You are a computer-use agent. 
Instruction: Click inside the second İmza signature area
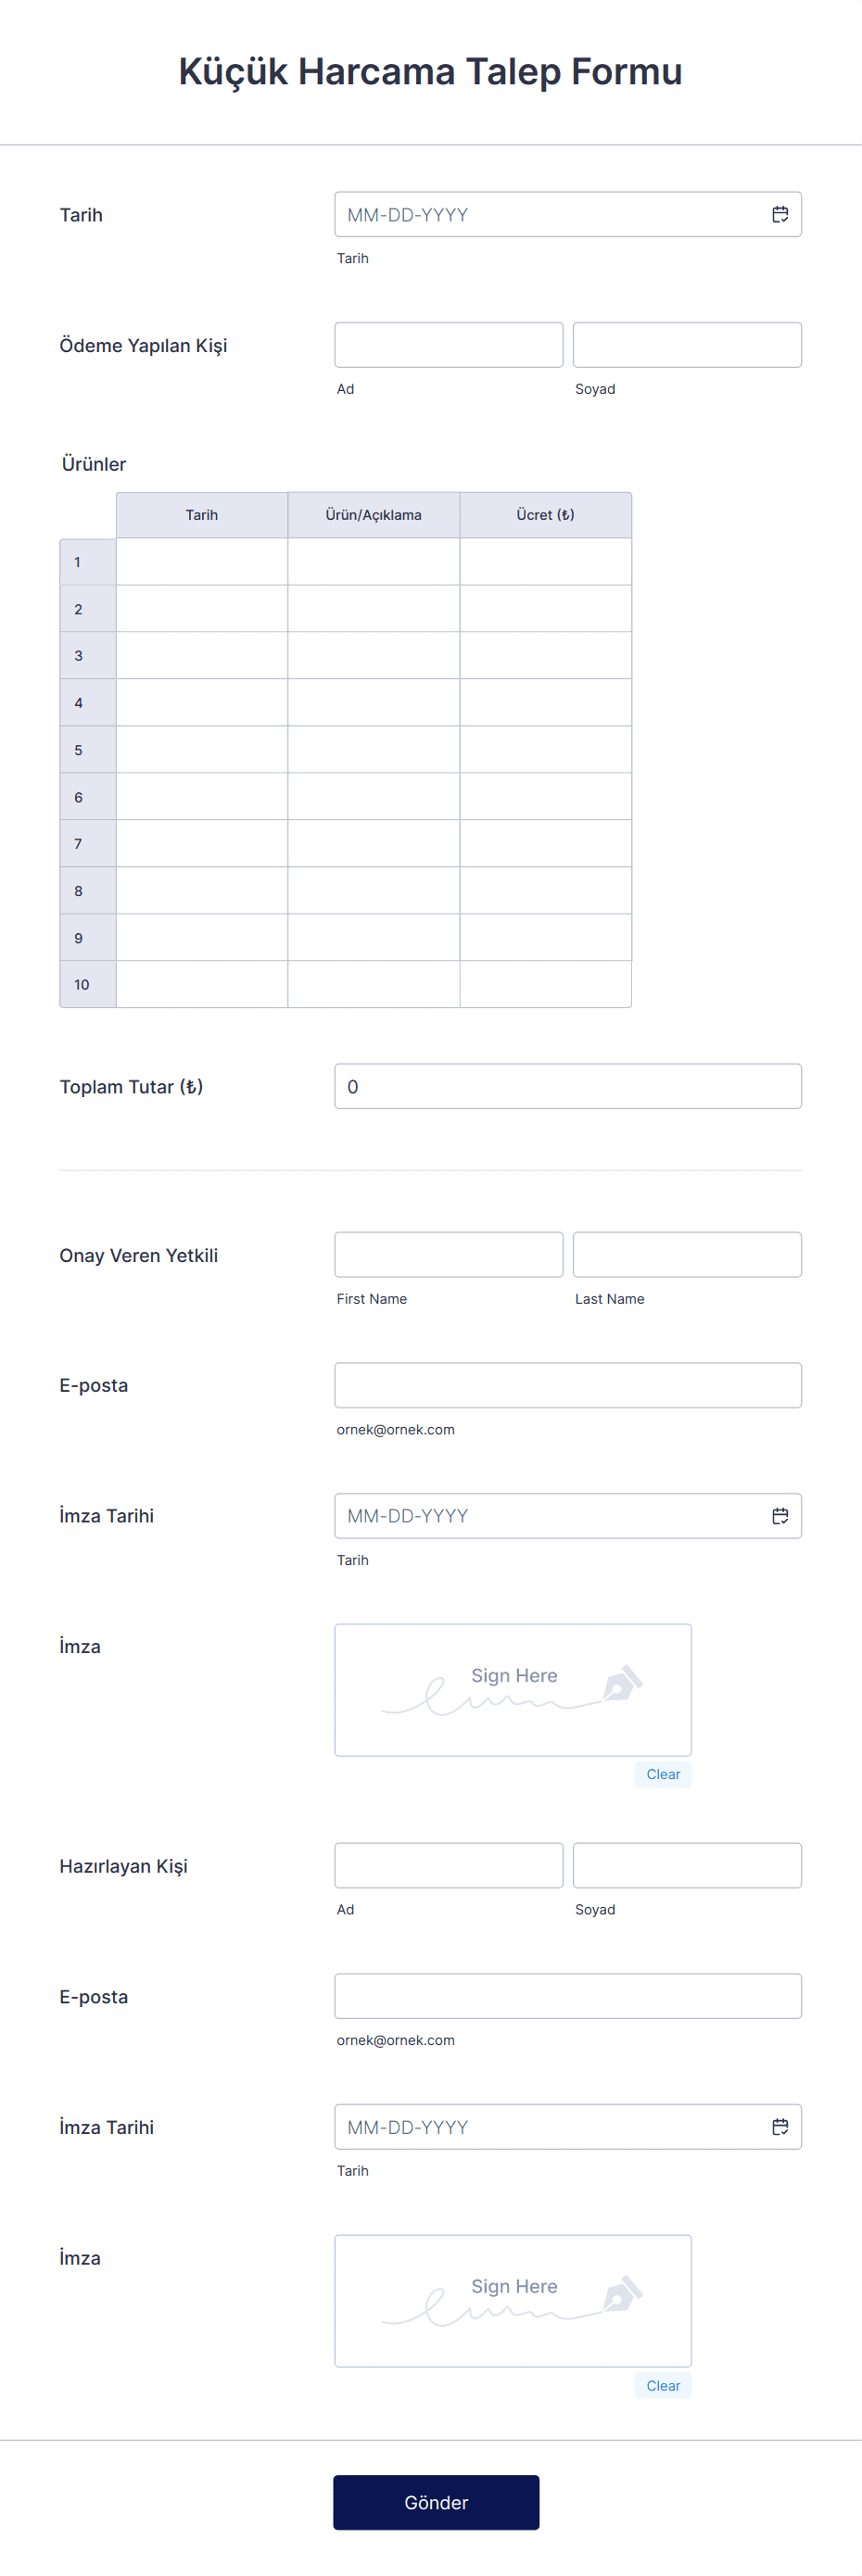[512, 2300]
